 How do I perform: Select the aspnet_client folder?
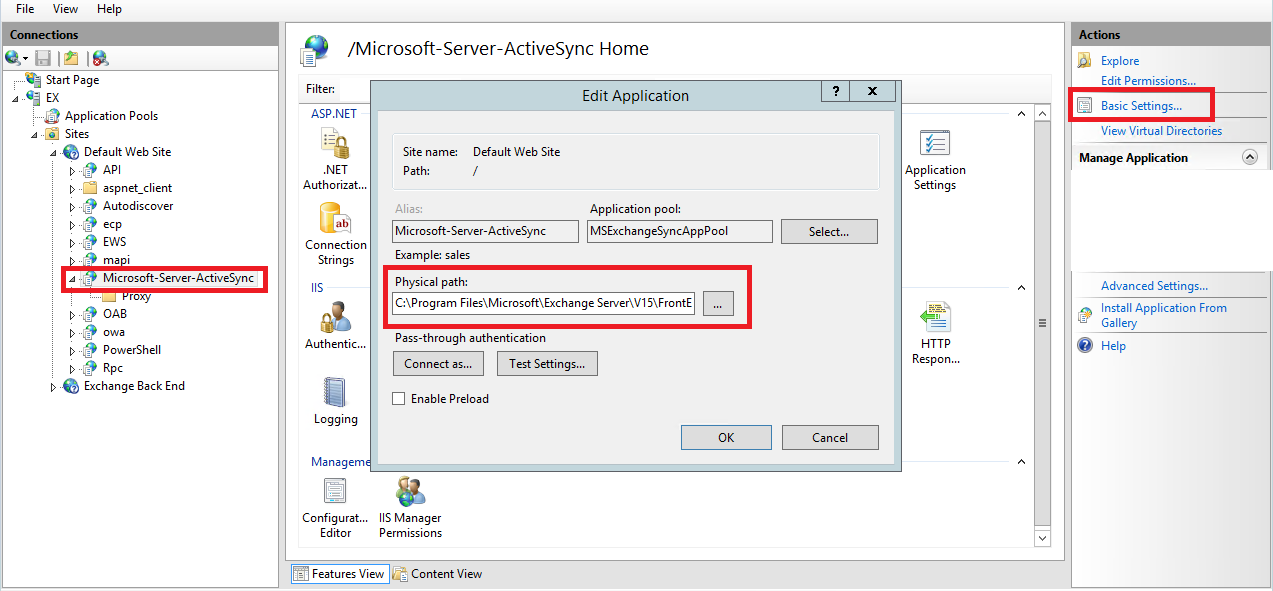coord(137,188)
